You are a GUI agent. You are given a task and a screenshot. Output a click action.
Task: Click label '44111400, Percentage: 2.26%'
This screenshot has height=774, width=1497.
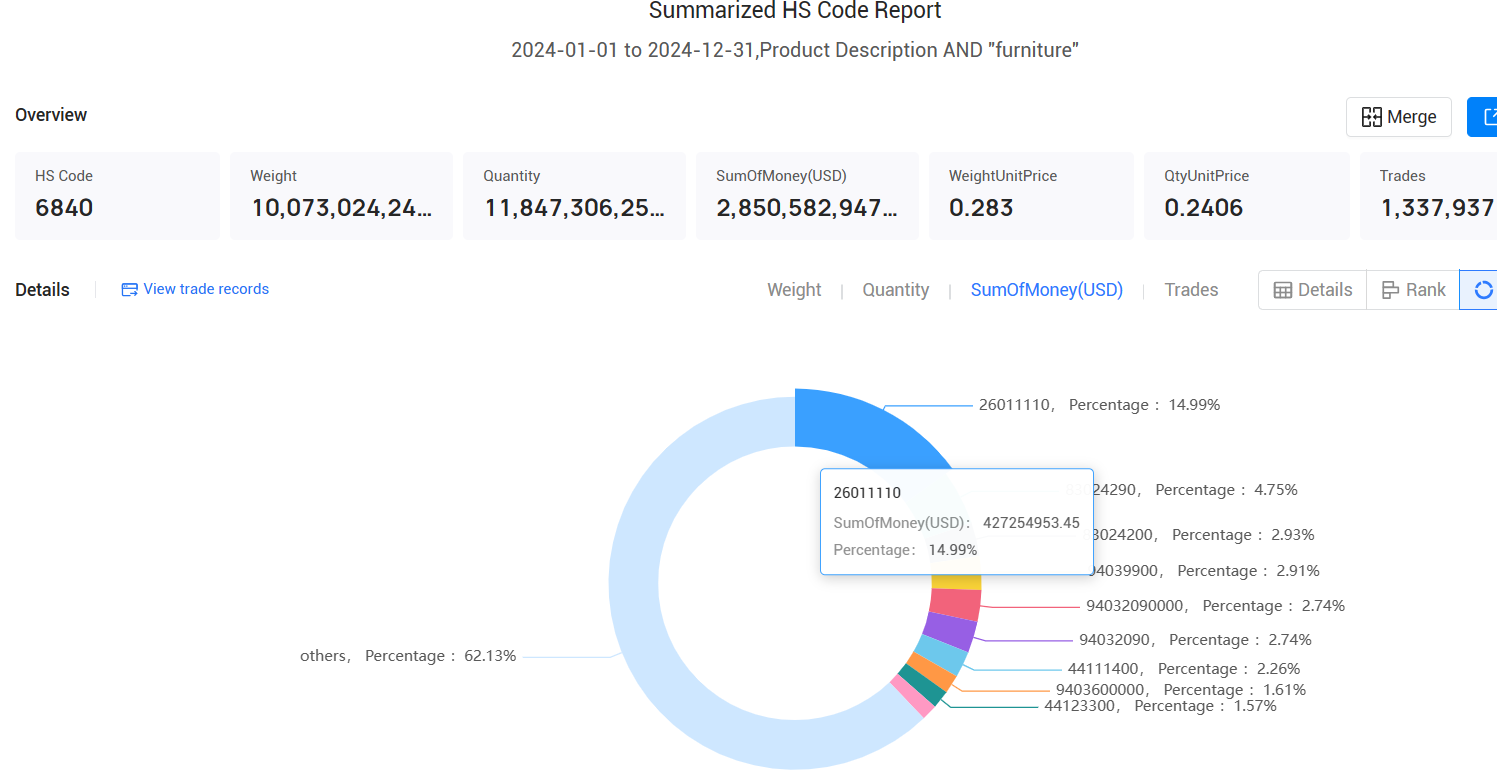coord(1184,669)
